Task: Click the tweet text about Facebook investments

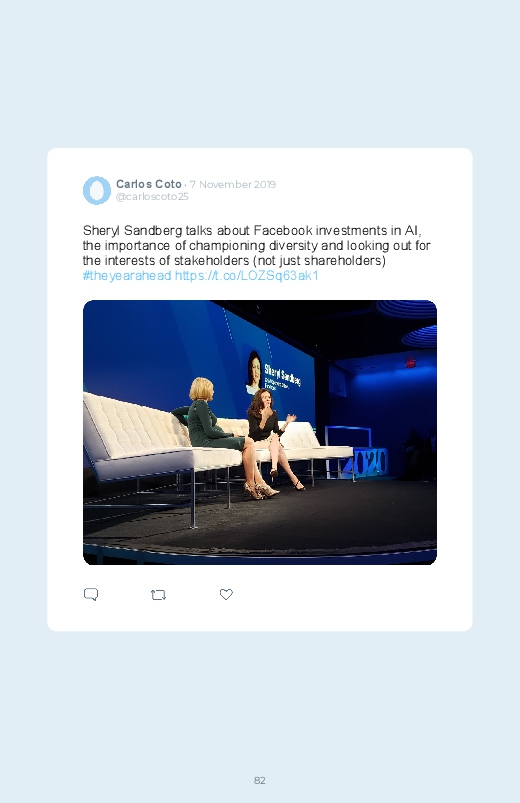Action: (257, 245)
